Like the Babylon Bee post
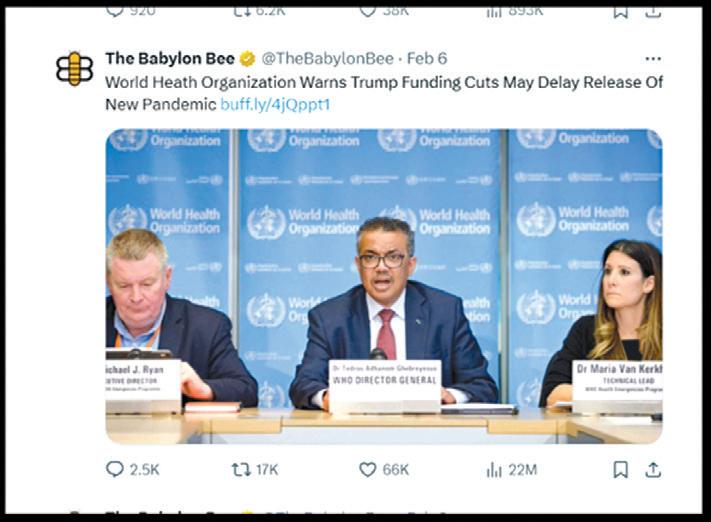Screen dimensions: 711x522 [367, 469]
